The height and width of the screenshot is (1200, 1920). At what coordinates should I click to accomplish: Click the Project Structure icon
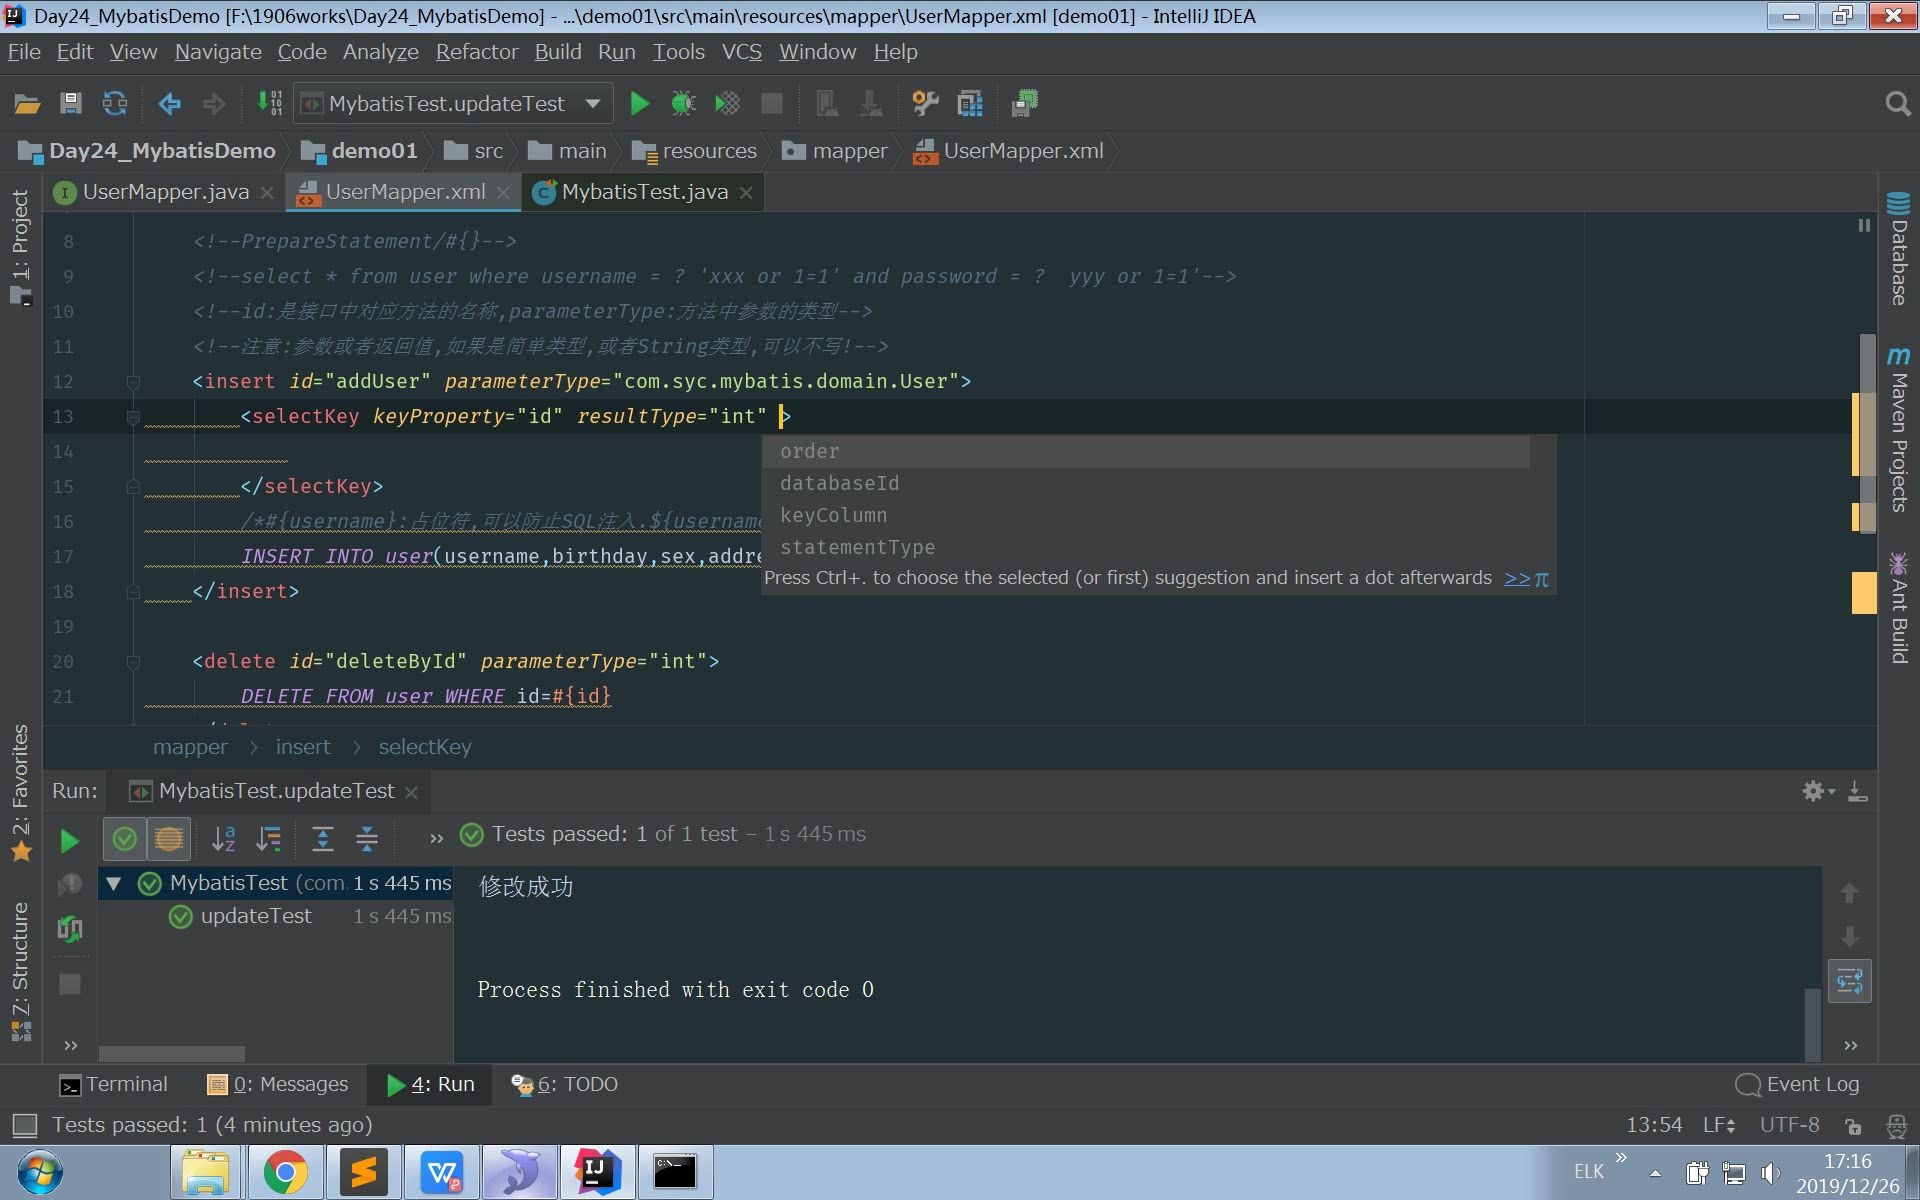point(969,103)
